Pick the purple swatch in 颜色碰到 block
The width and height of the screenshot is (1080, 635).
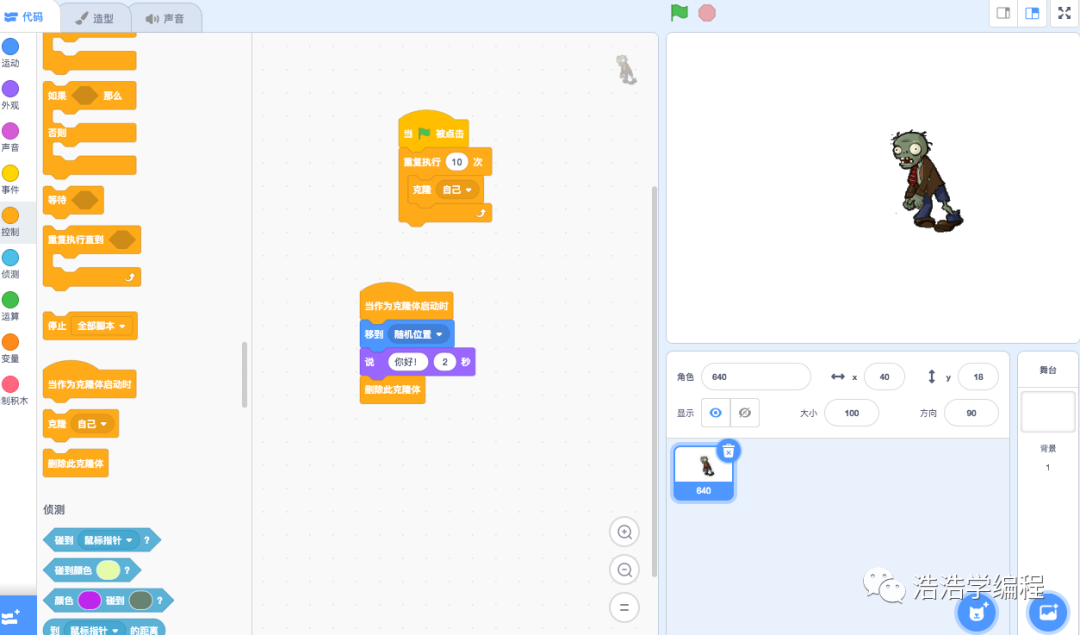90,601
